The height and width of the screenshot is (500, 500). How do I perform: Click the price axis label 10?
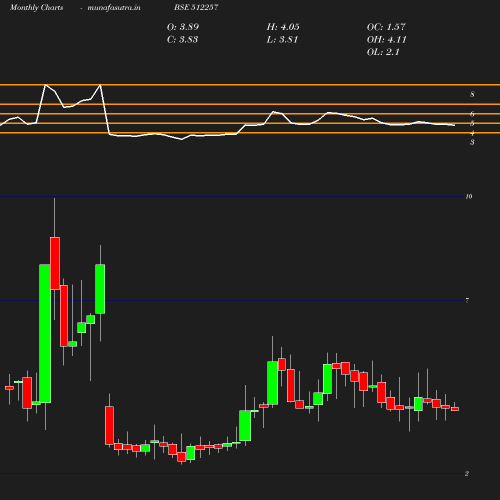tap(469, 197)
